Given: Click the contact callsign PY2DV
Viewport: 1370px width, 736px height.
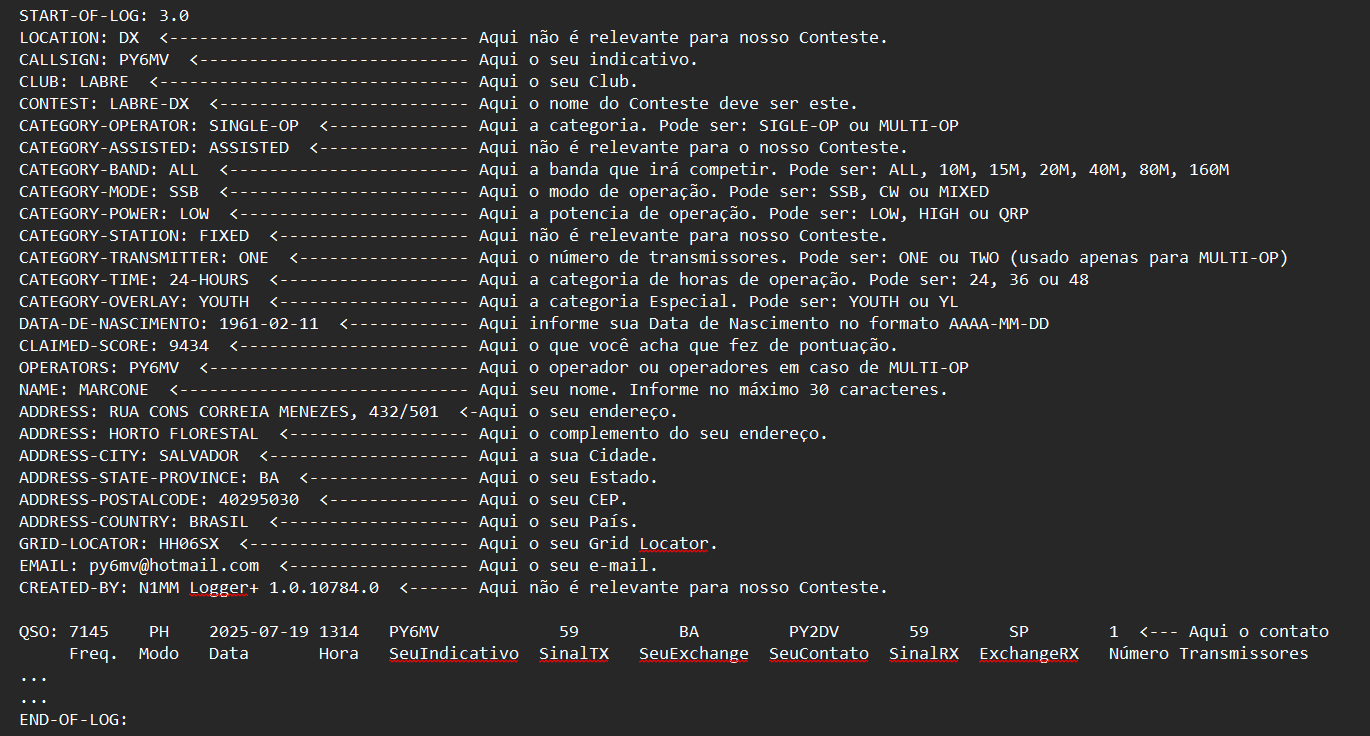Looking at the screenshot, I should tap(813, 632).
